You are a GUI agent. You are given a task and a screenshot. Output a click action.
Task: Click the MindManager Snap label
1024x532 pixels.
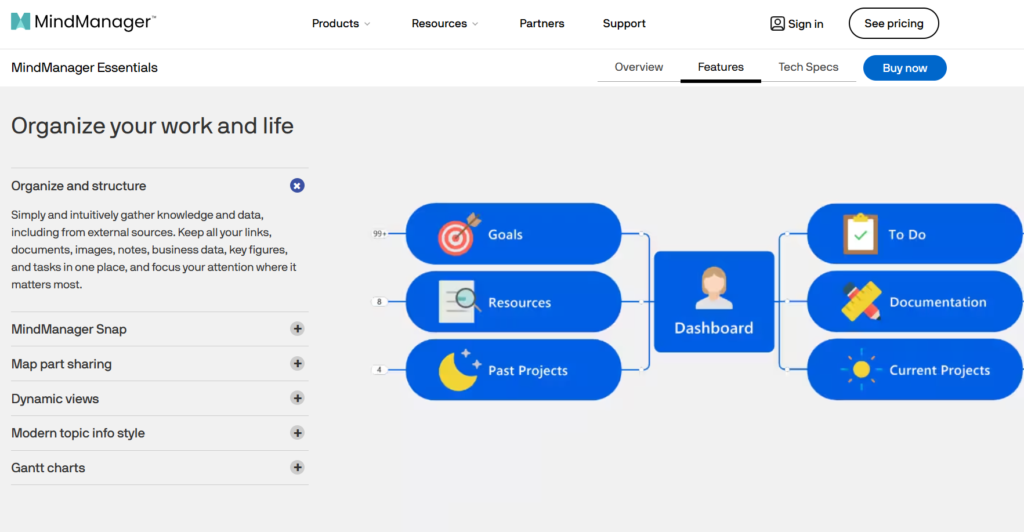(69, 329)
